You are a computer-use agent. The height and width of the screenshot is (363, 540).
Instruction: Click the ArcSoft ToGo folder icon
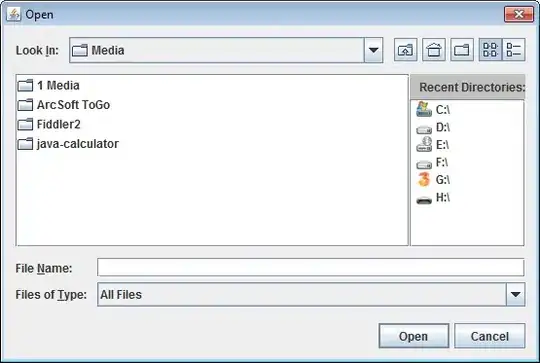[x=25, y=105]
